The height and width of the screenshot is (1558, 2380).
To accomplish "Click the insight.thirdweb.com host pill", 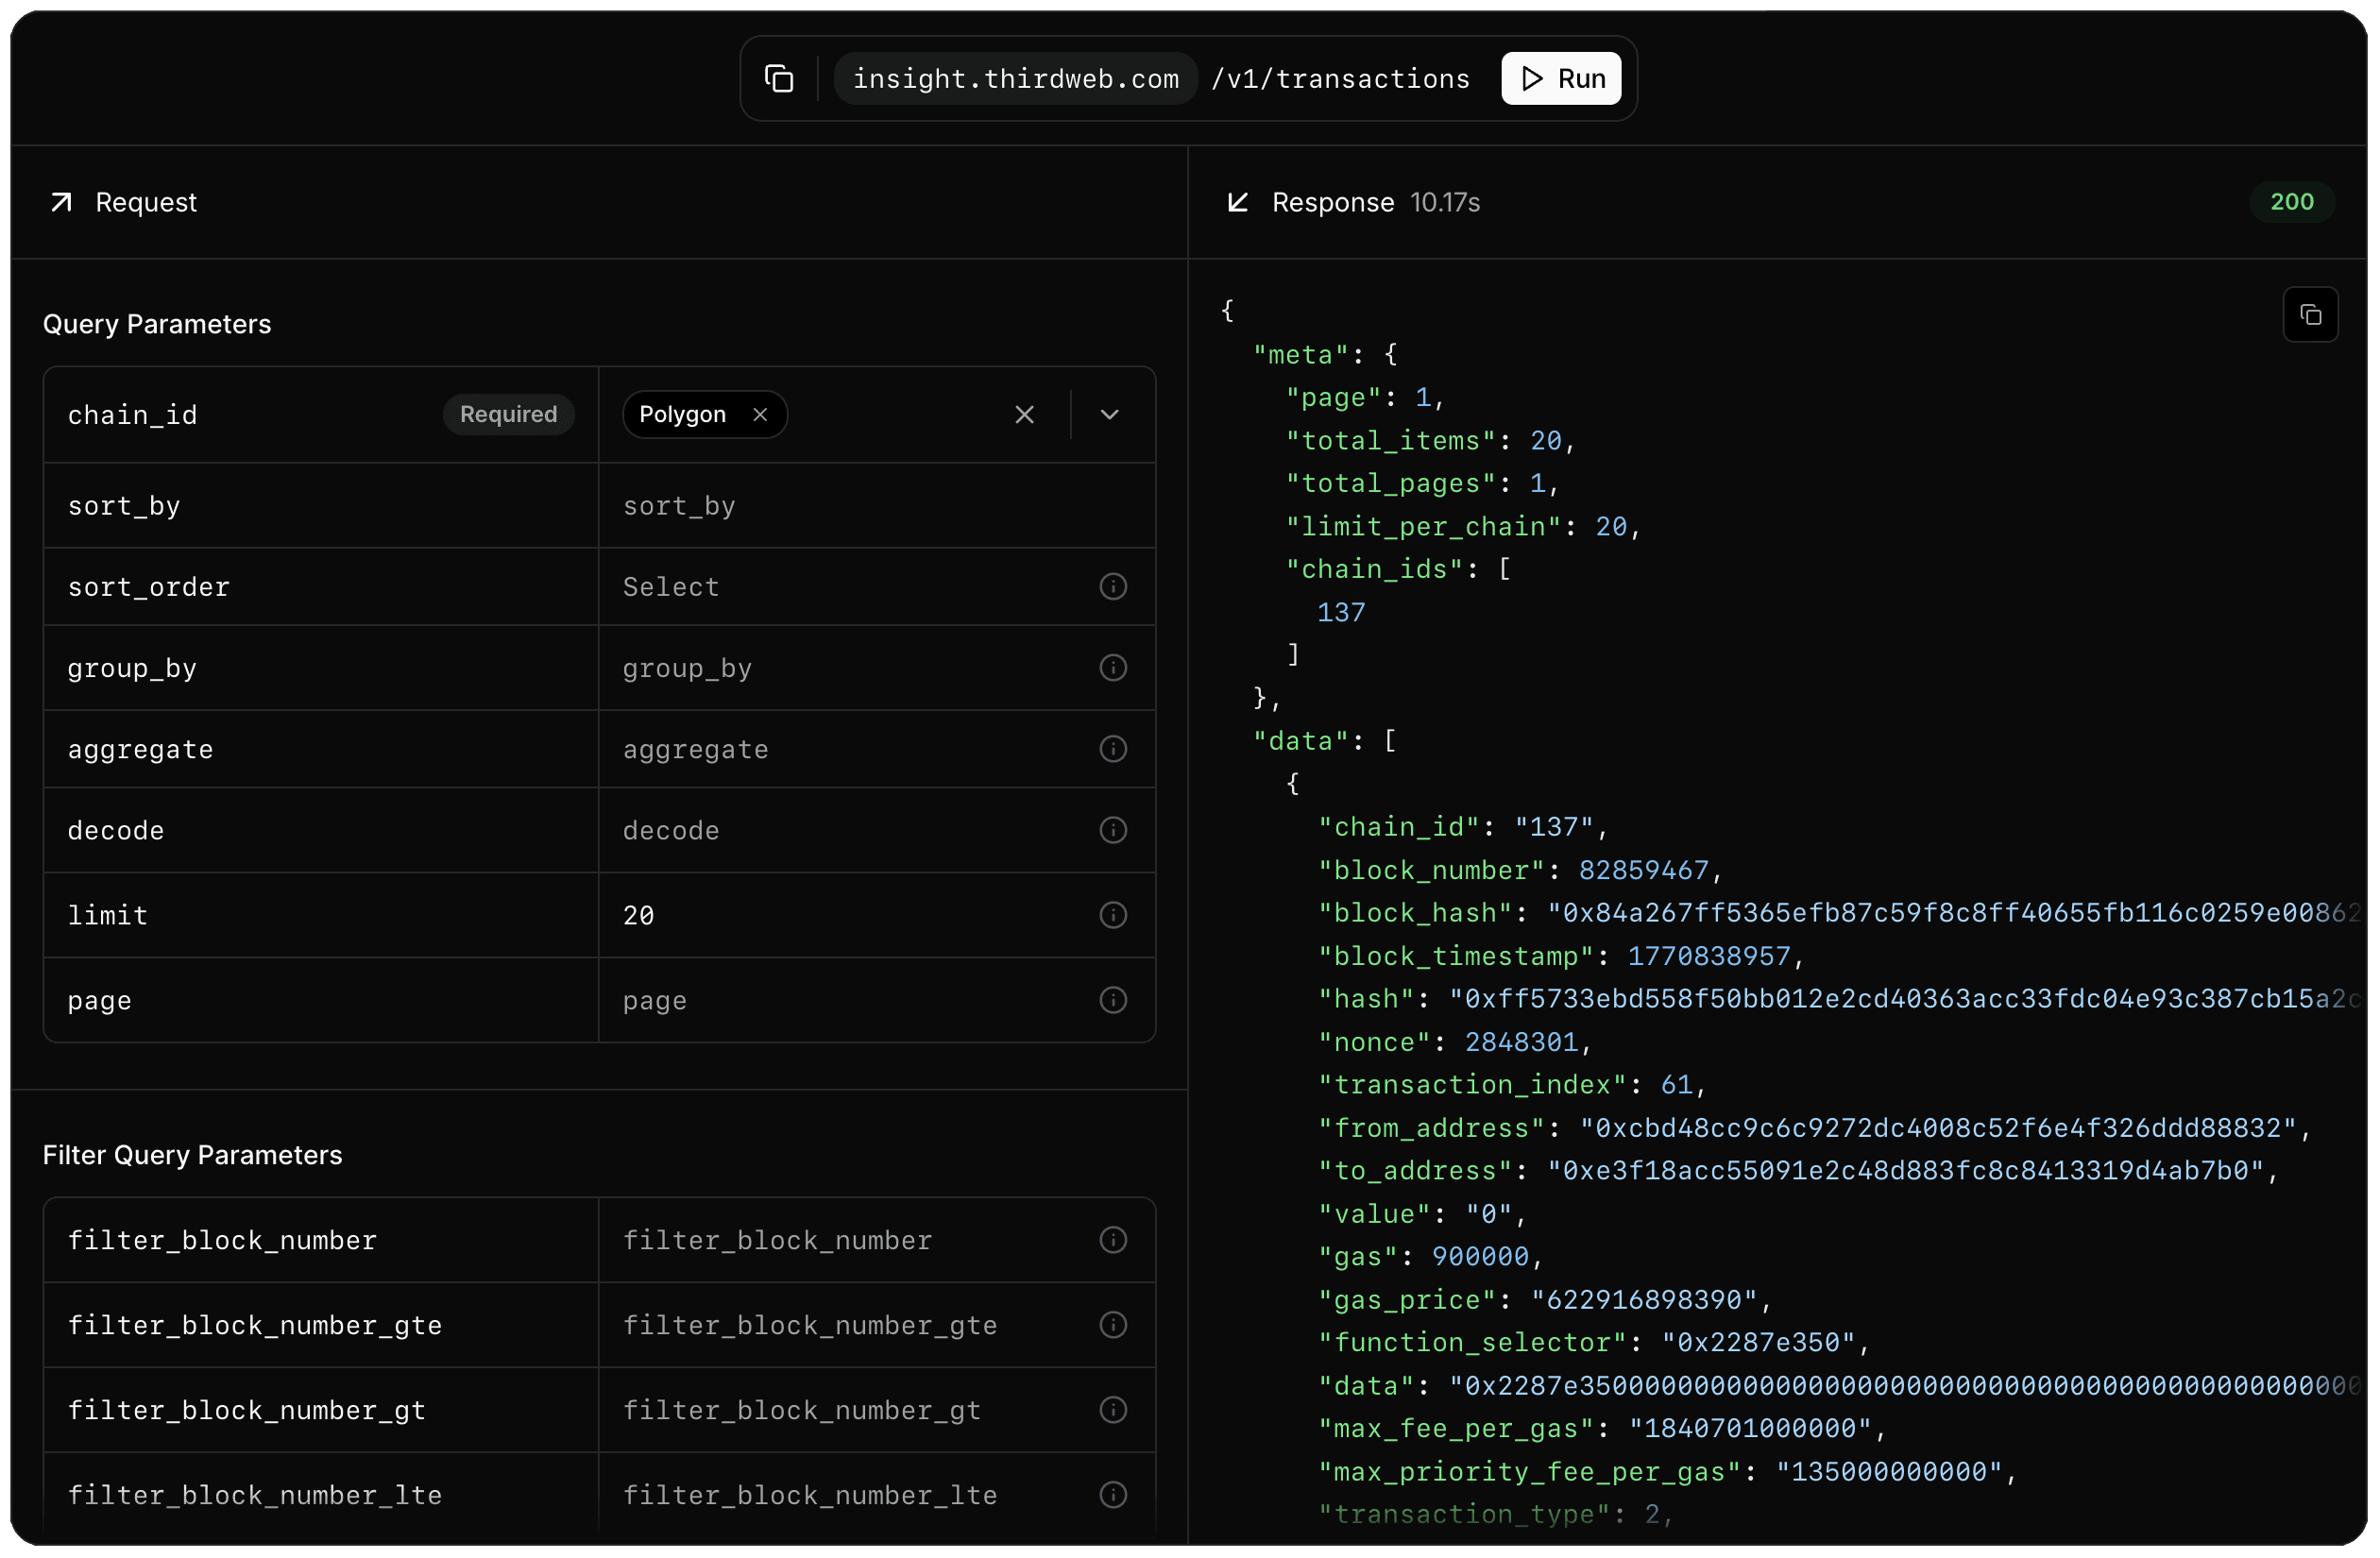I will click(1015, 78).
